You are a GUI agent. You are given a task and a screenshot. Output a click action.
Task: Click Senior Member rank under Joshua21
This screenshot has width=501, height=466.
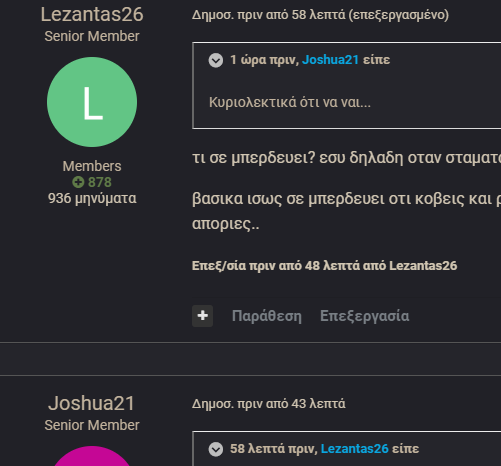(x=92, y=425)
